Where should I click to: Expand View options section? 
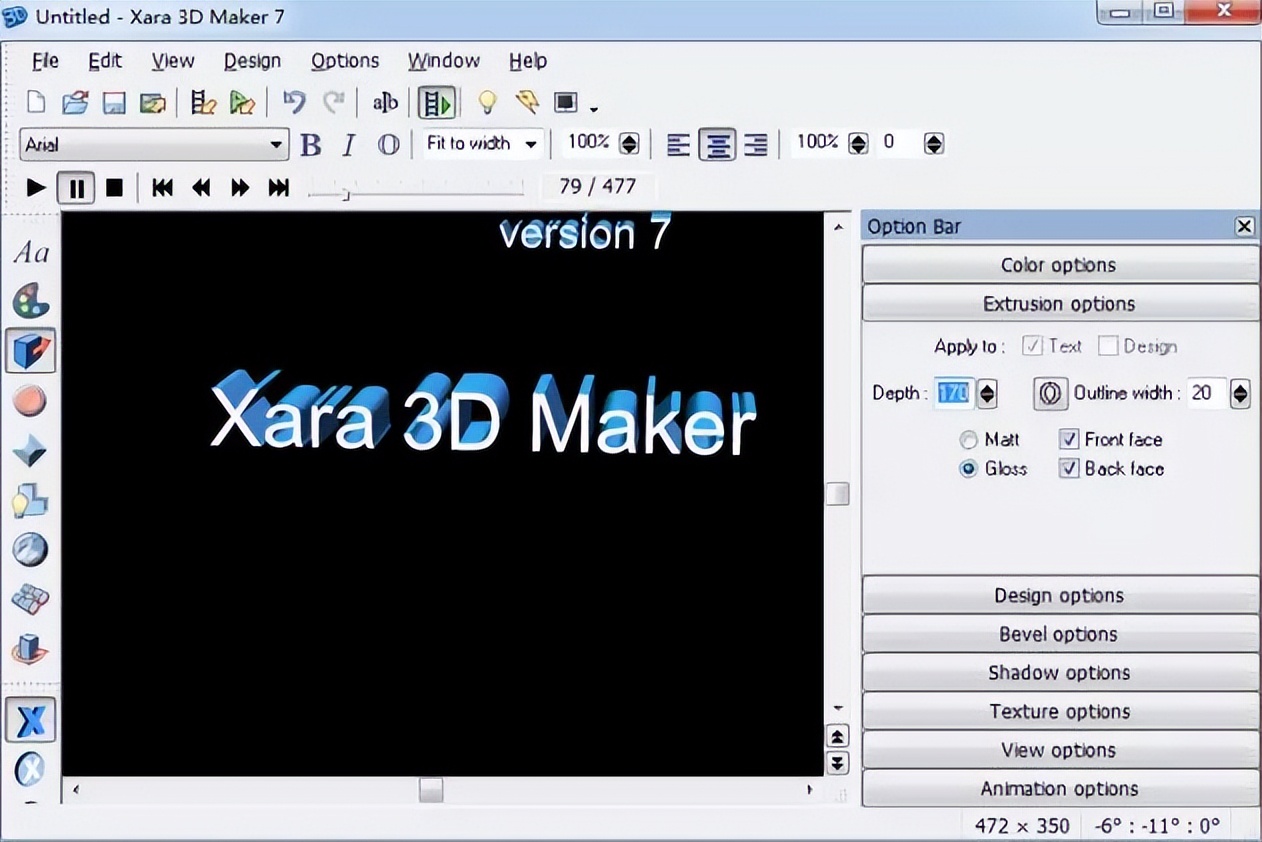tap(1060, 750)
